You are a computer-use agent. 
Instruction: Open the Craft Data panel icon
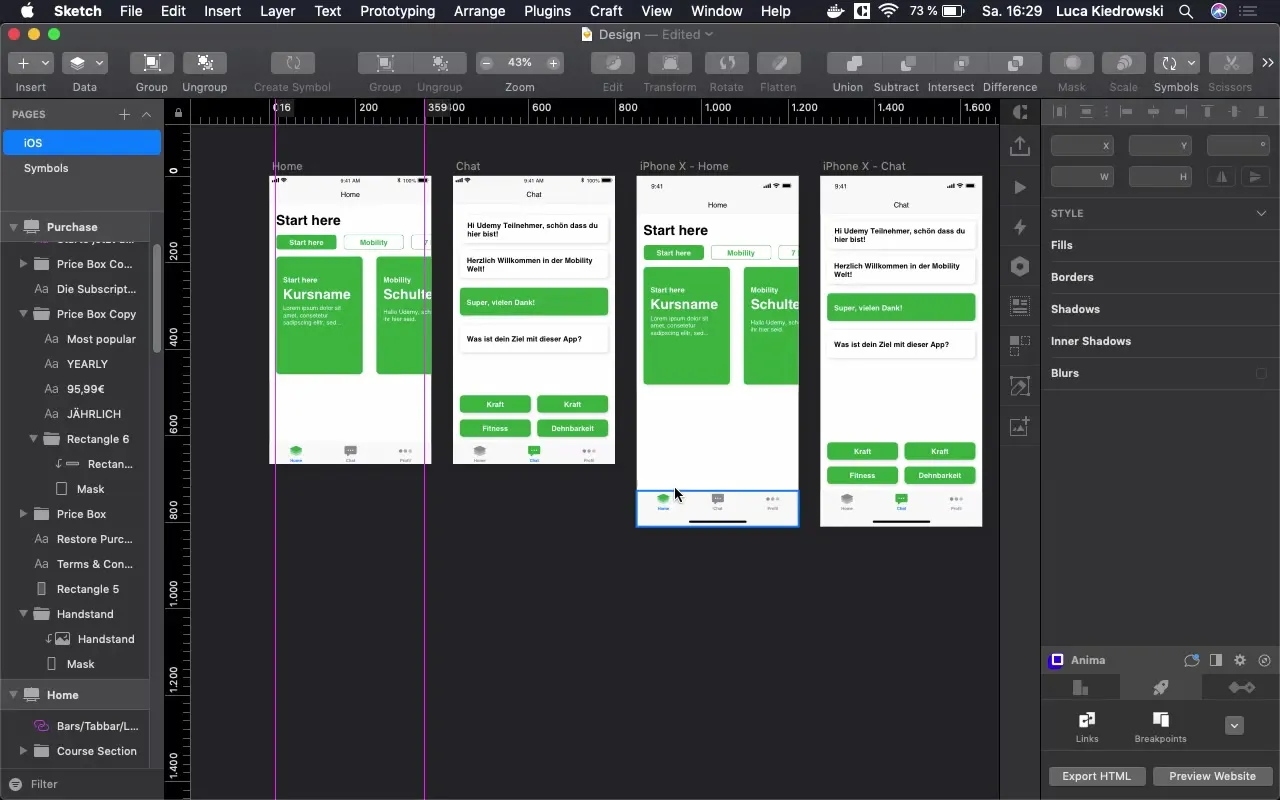(1020, 306)
